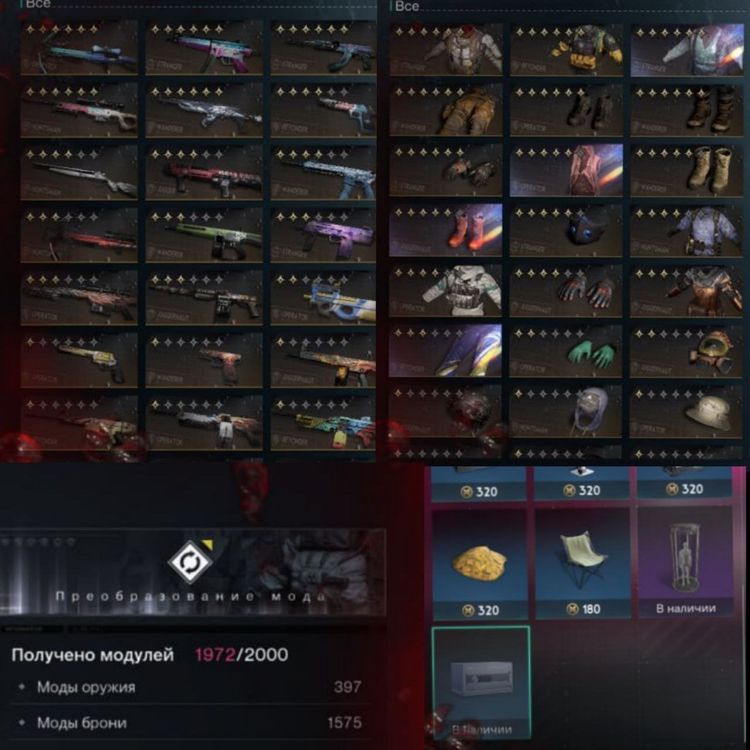Select the orange boots armor item
750x750 pixels.
pyautogui.click(x=446, y=231)
